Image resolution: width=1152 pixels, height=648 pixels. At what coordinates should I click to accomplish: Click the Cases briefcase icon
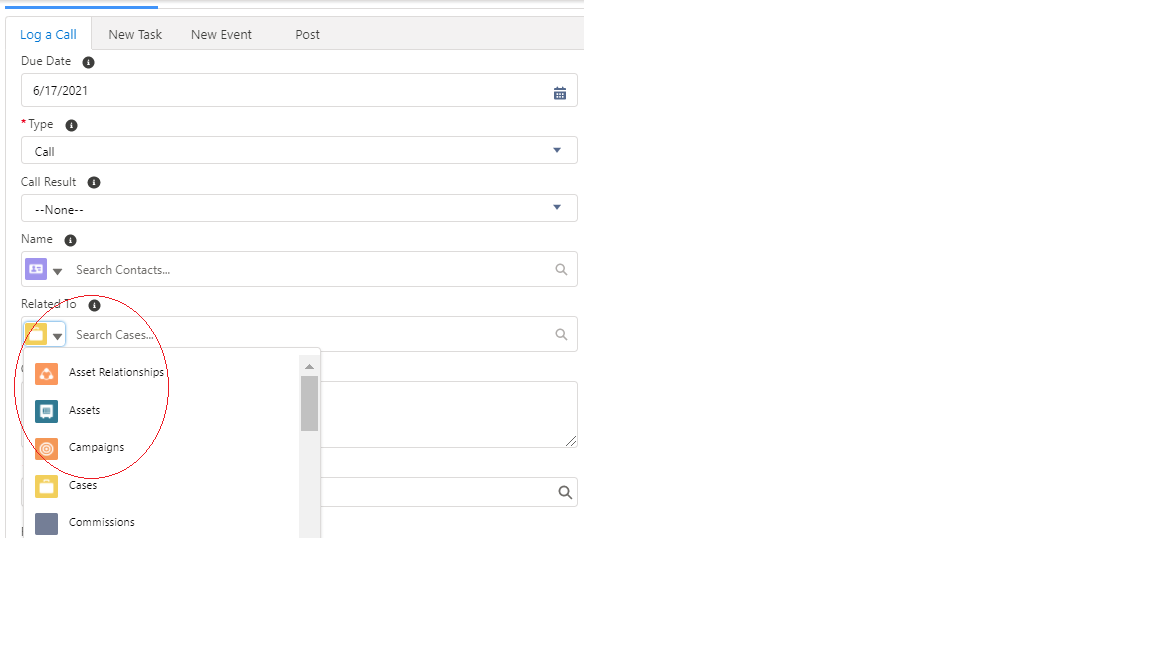pos(46,486)
